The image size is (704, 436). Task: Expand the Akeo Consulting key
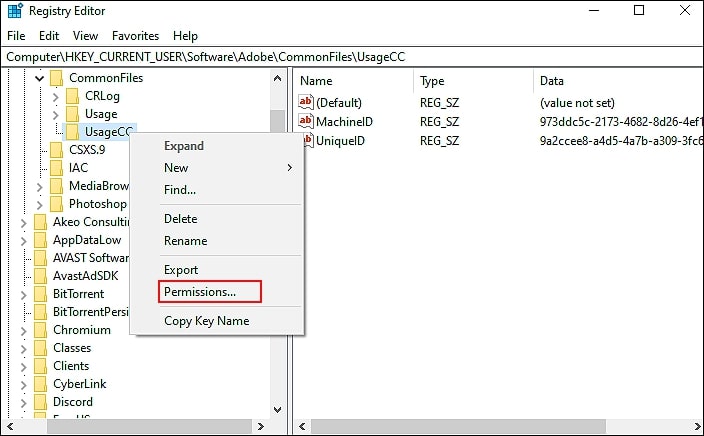[x=23, y=223]
